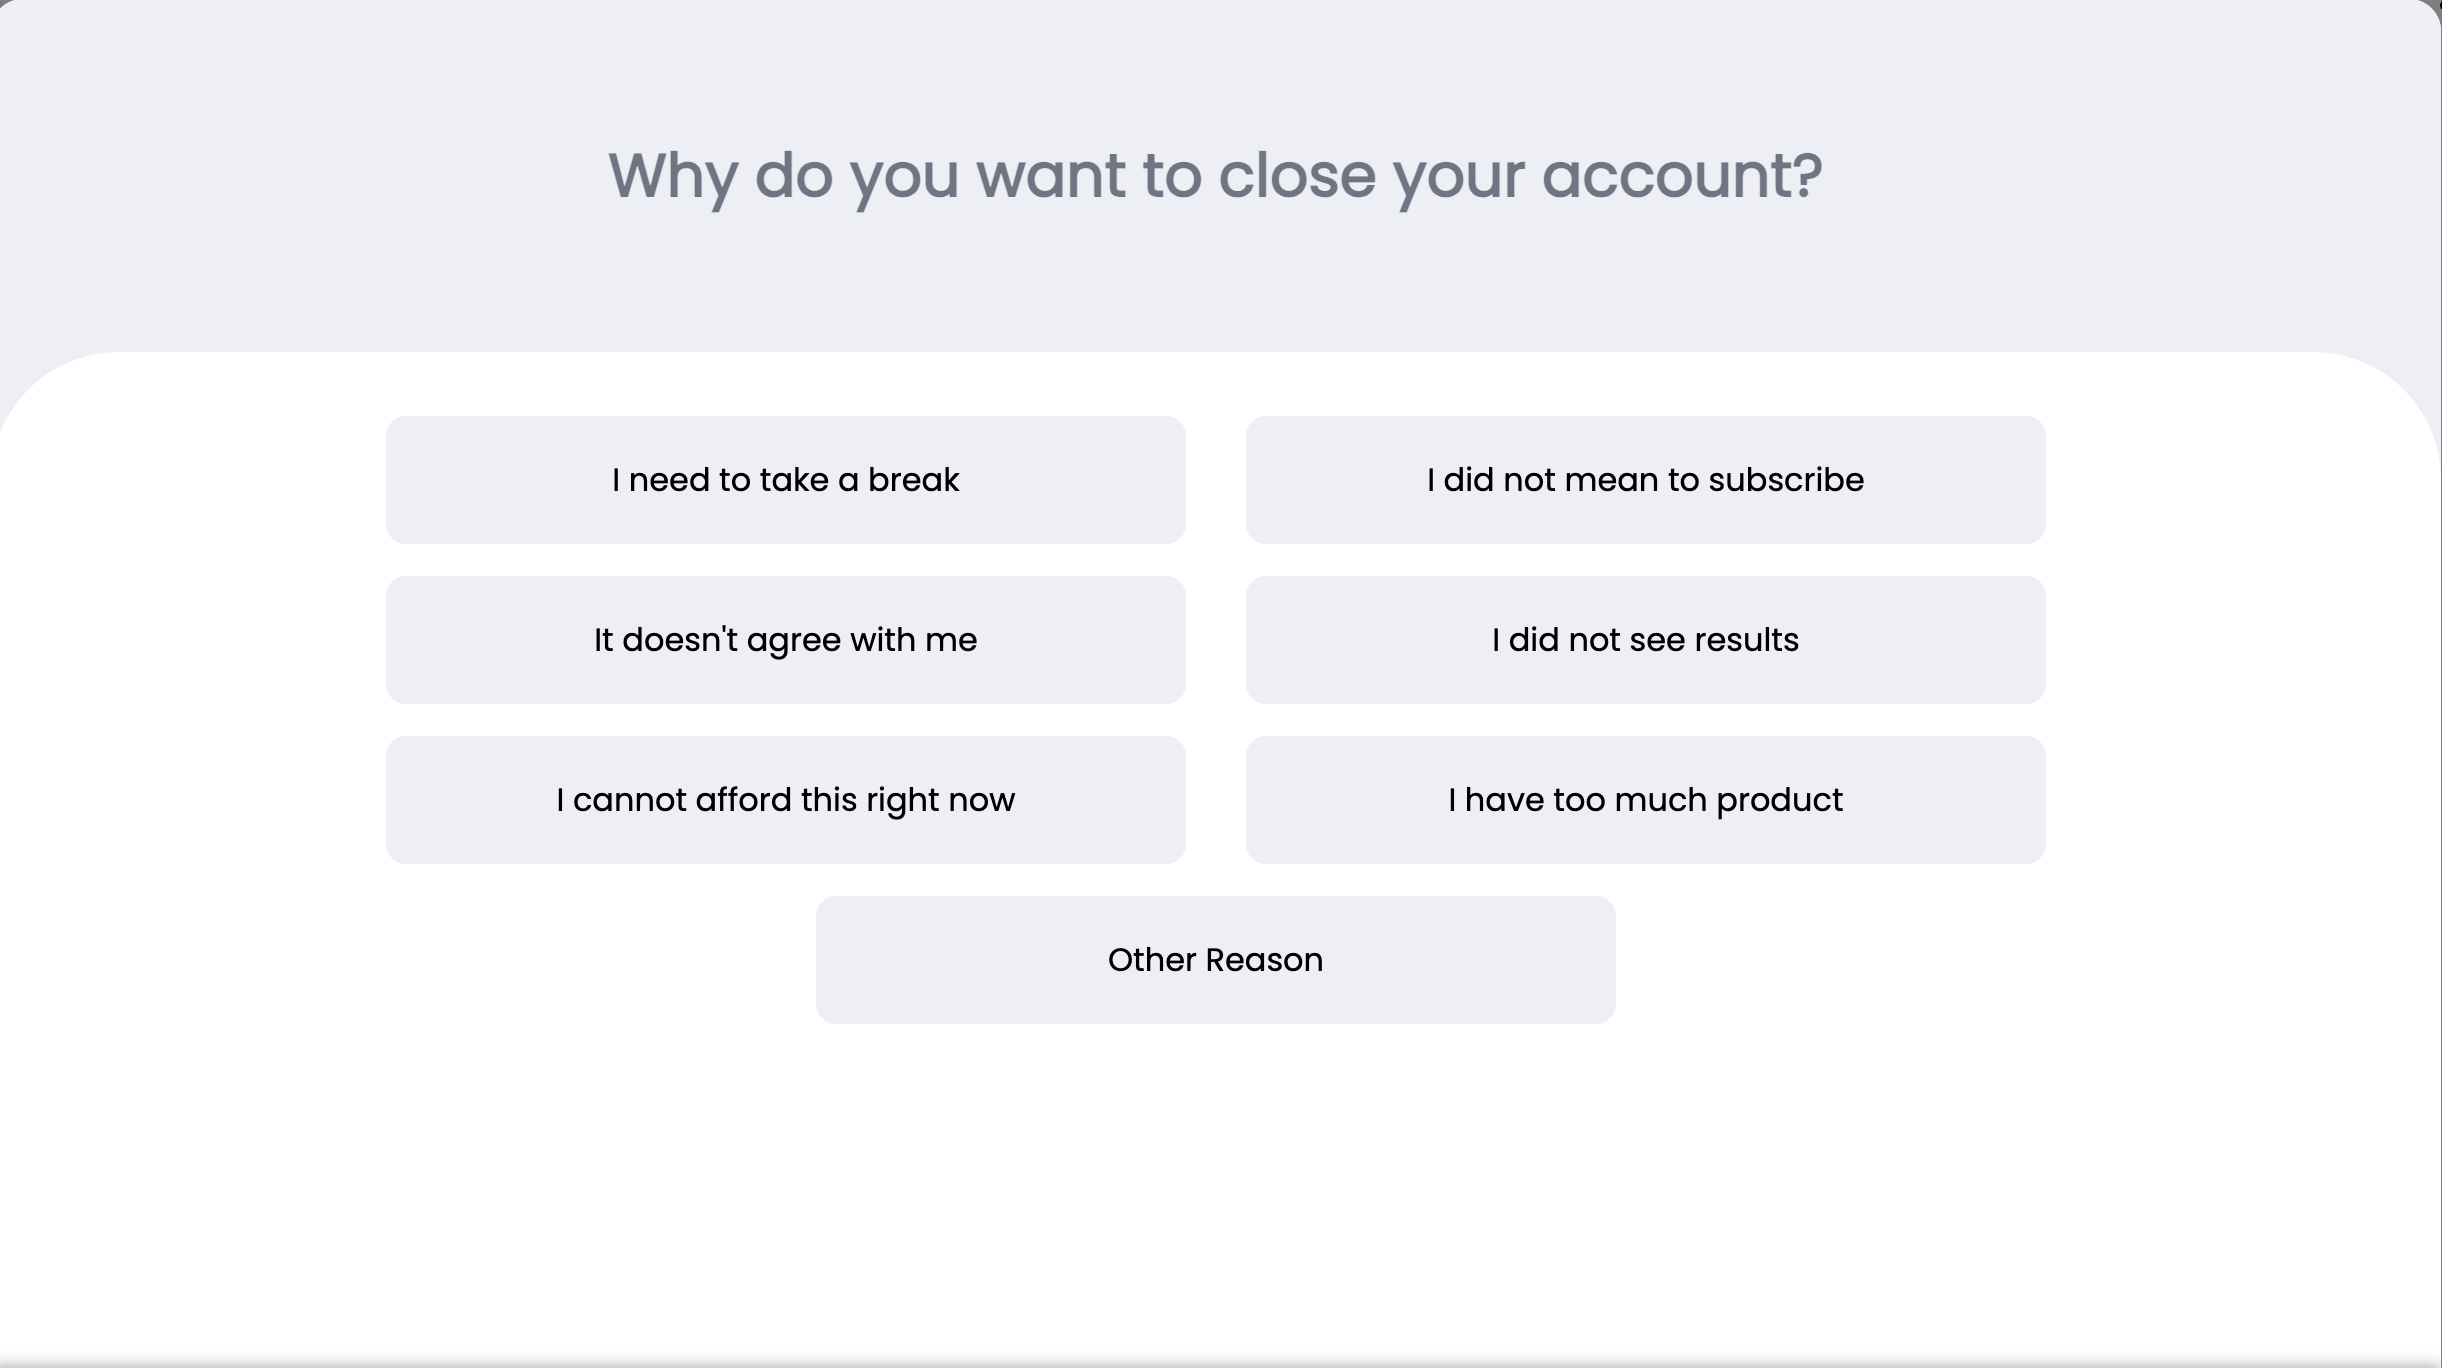Pick "I did not see results" reason

pos(1645,640)
